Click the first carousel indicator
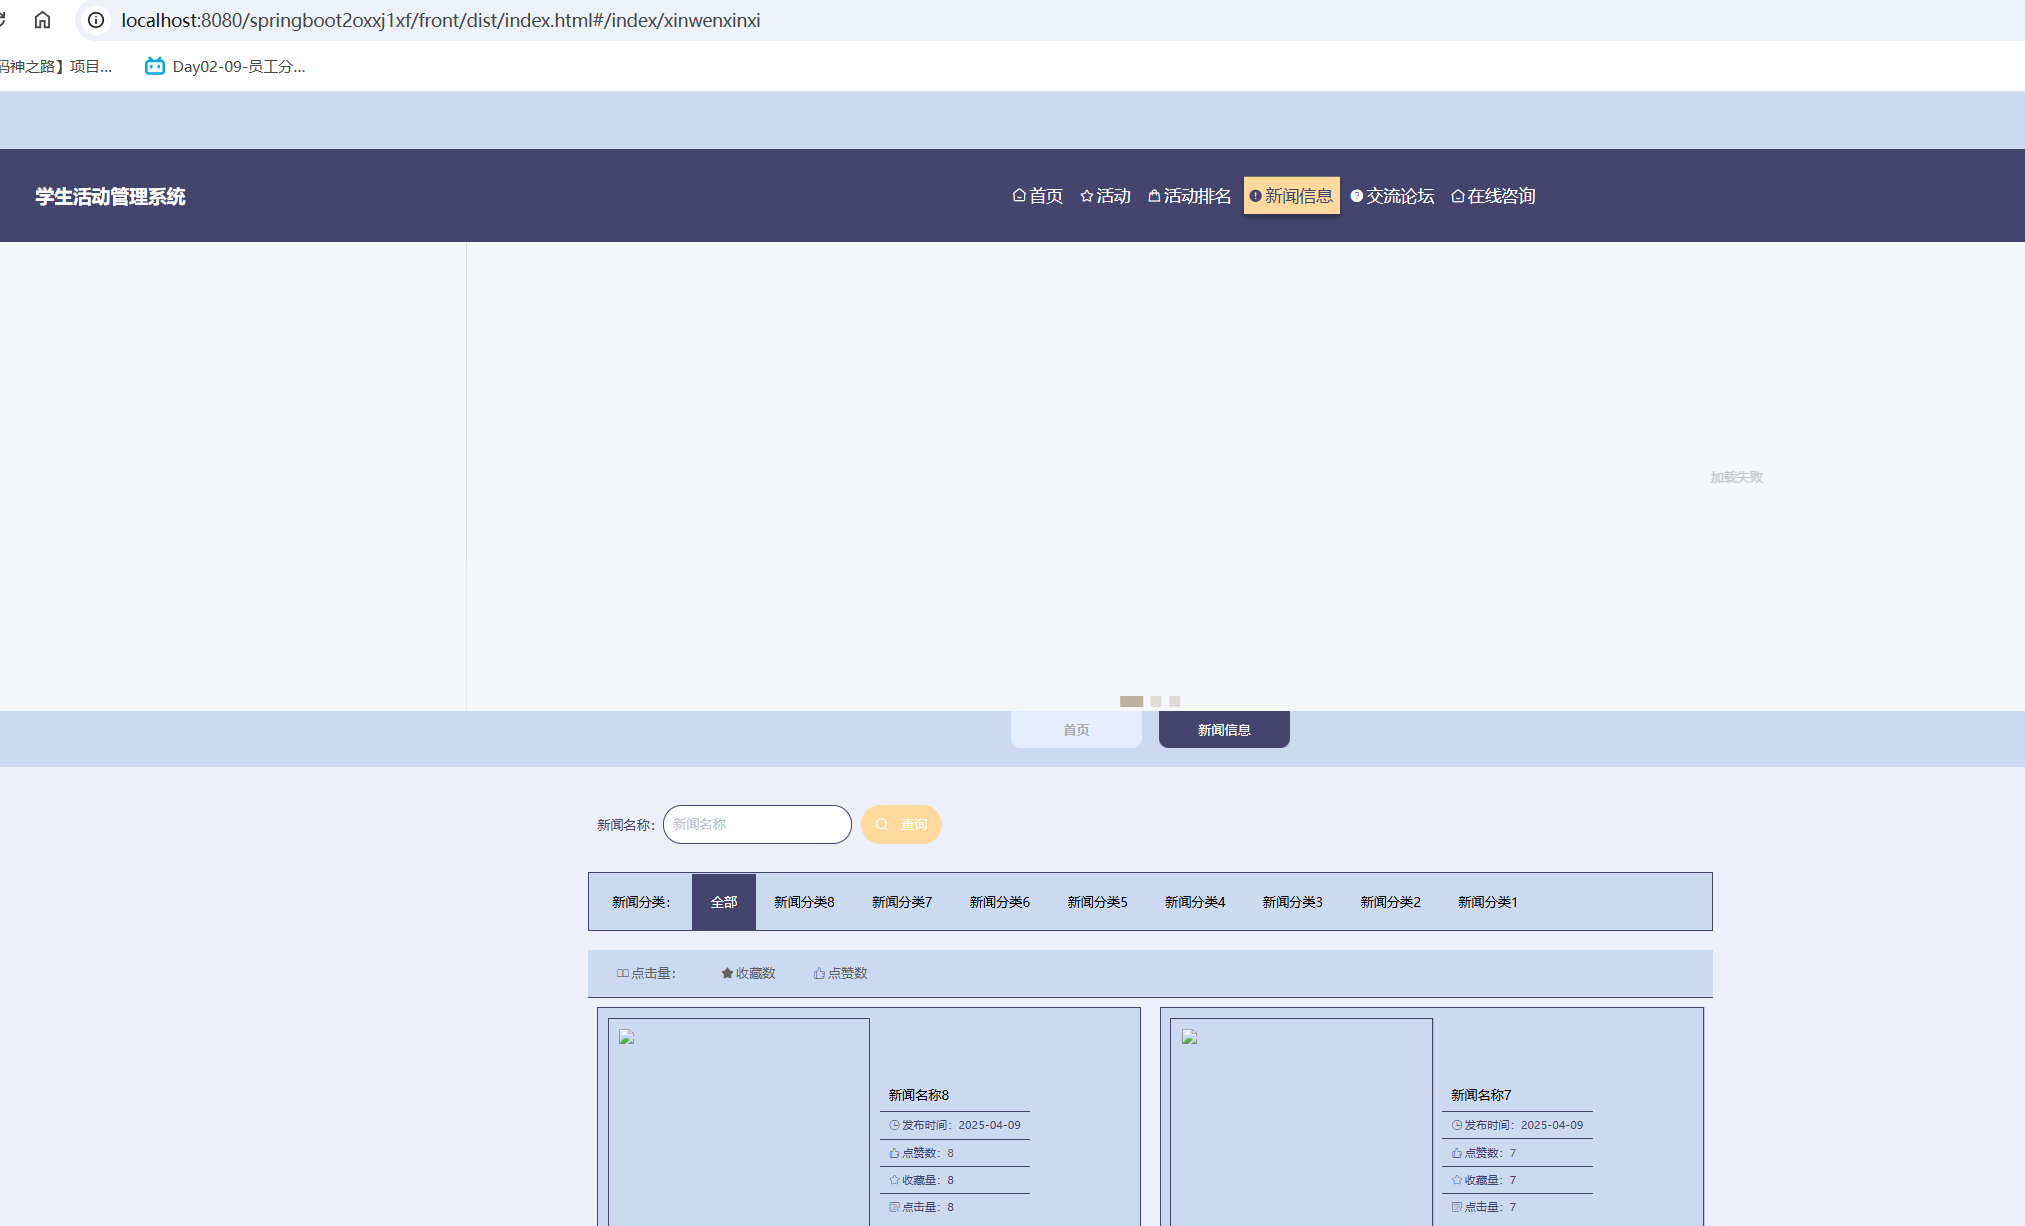 1131,701
